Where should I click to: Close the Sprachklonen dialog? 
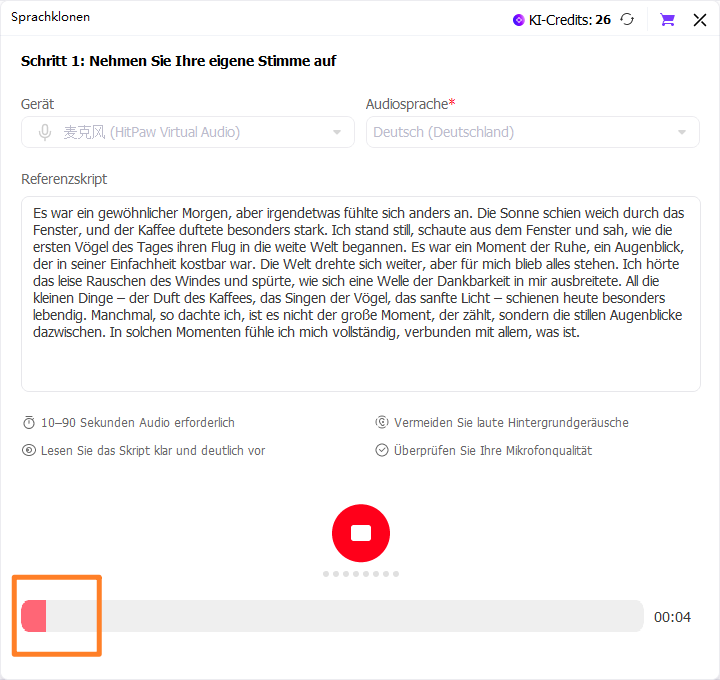700,20
